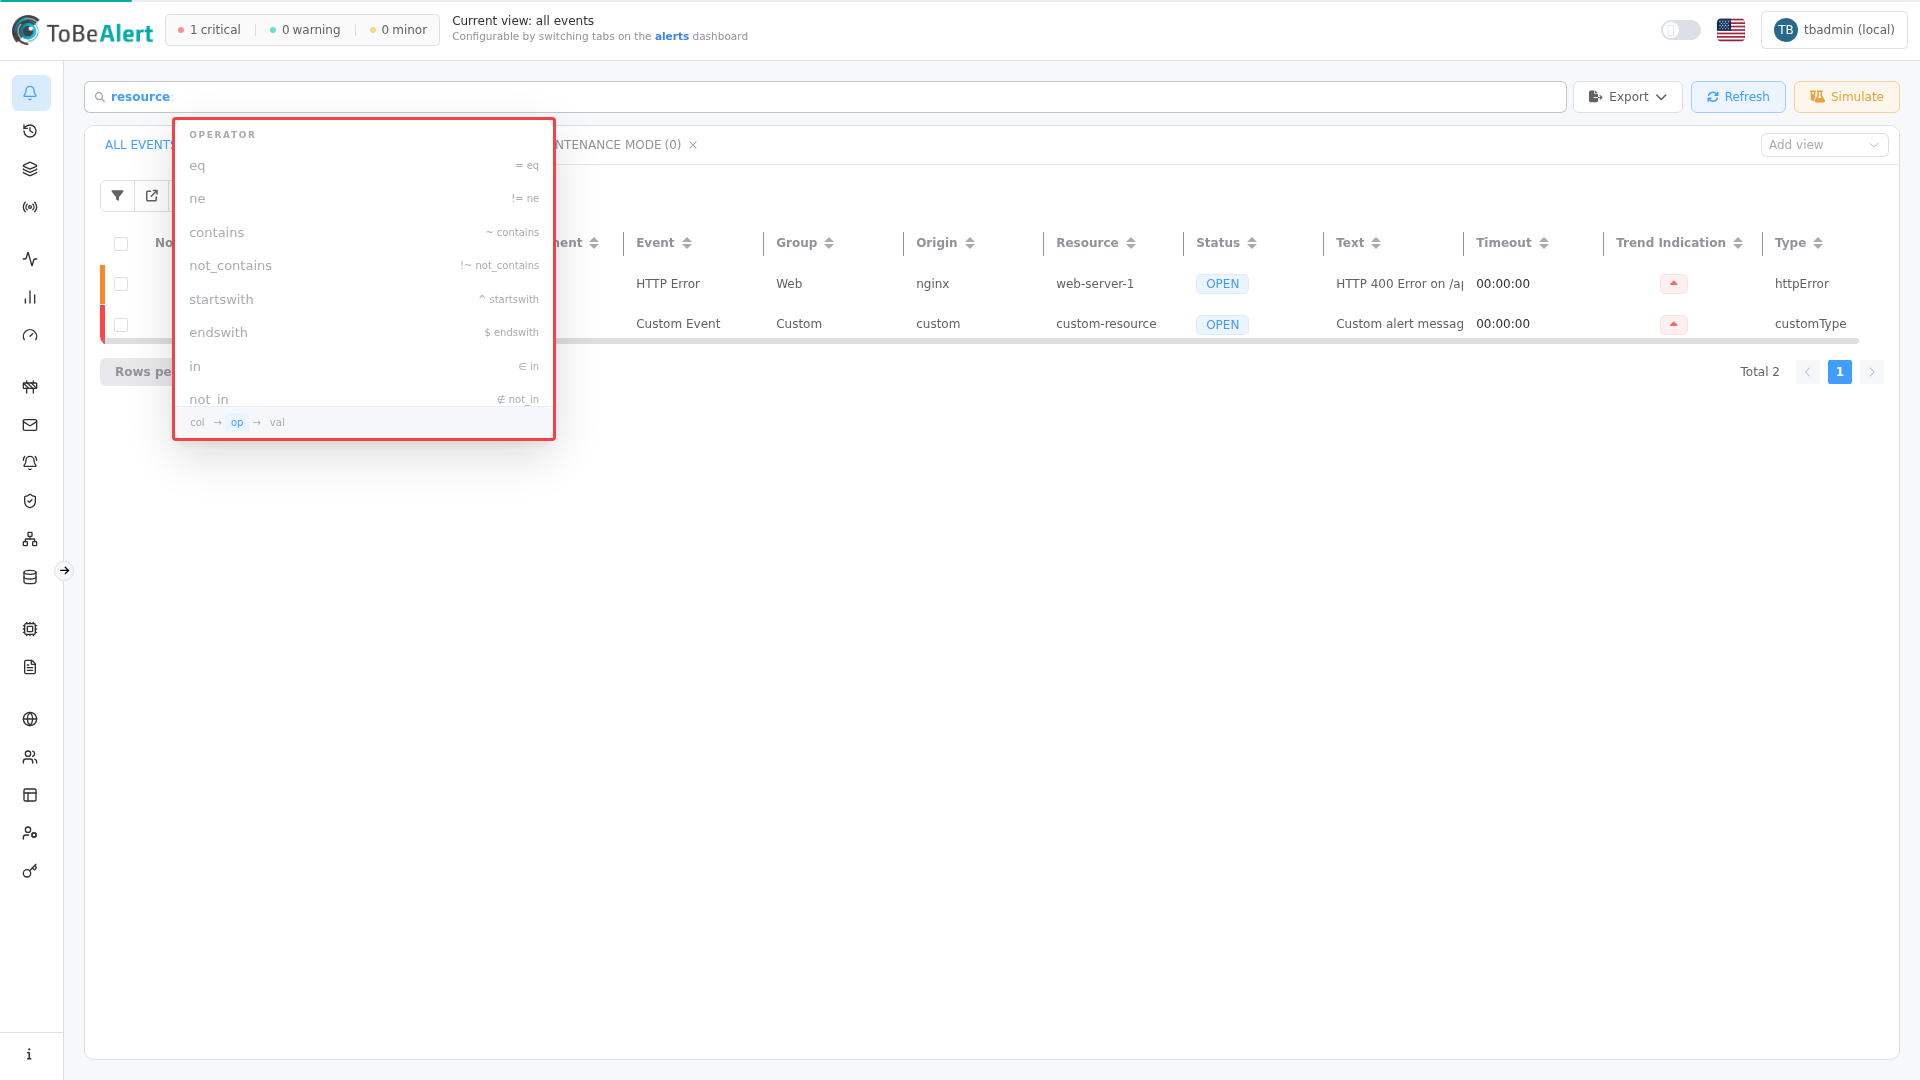Image resolution: width=1920 pixels, height=1080 pixels.
Task: Check the select-all rows checkbox
Action: (121, 244)
